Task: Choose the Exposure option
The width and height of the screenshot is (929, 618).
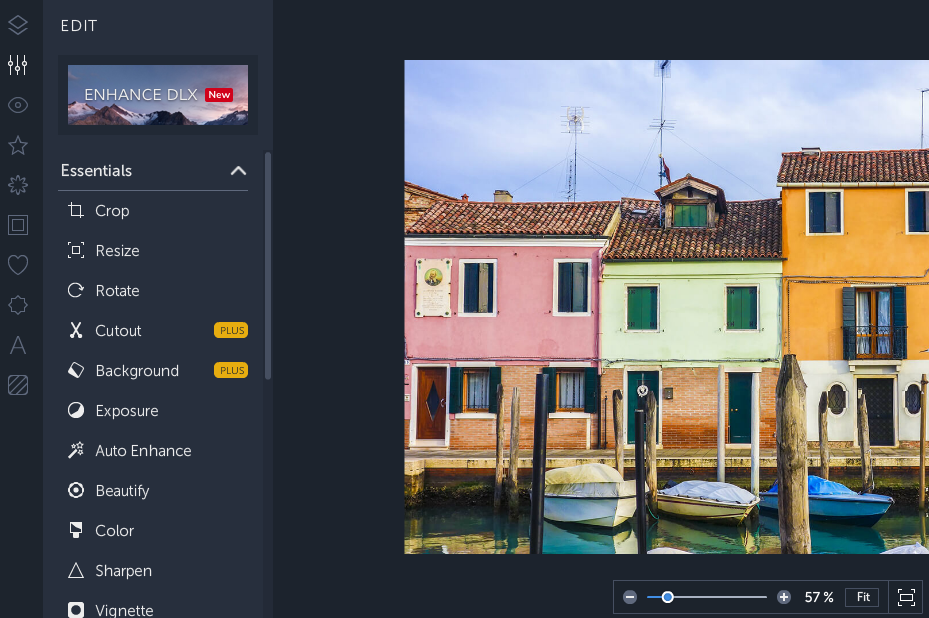Action: click(126, 411)
